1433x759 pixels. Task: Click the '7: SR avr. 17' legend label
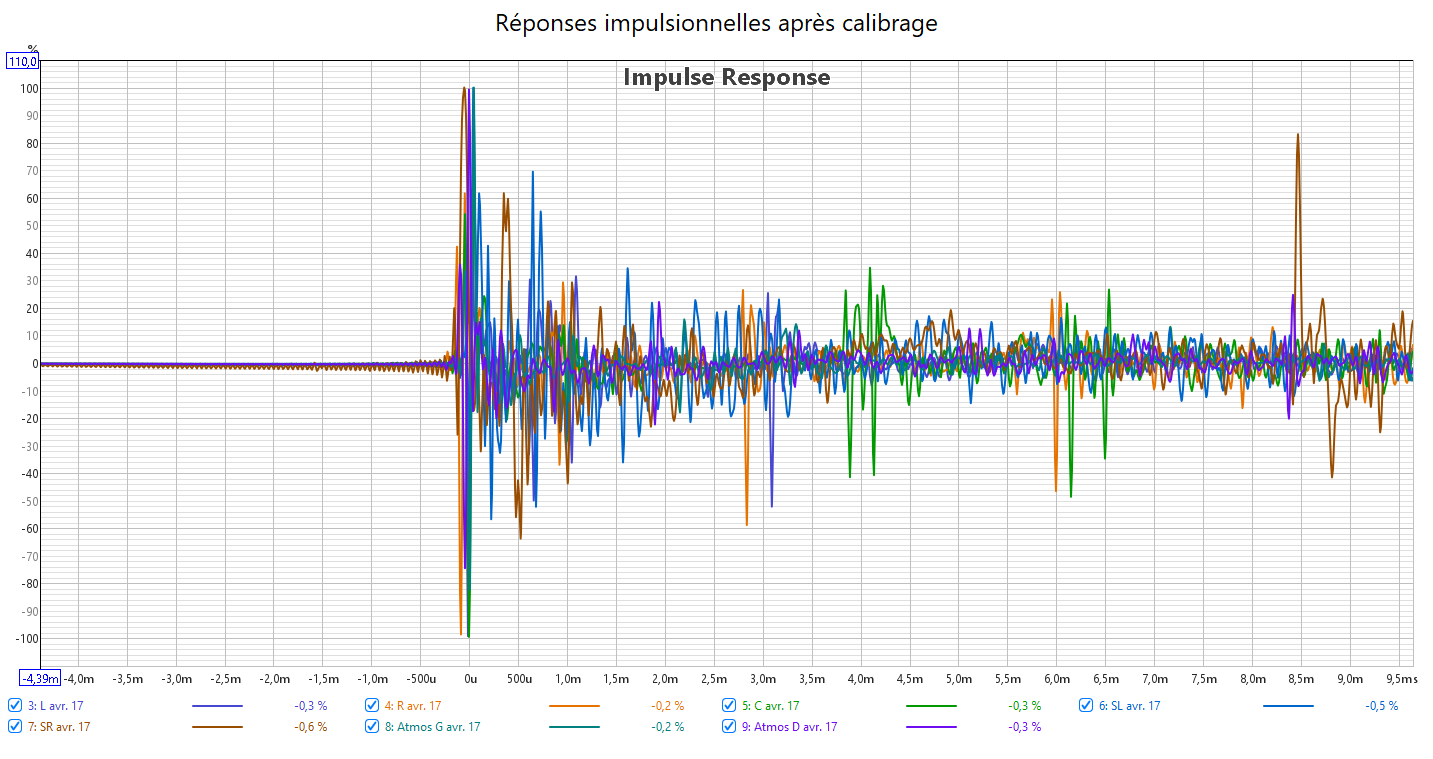pos(59,727)
